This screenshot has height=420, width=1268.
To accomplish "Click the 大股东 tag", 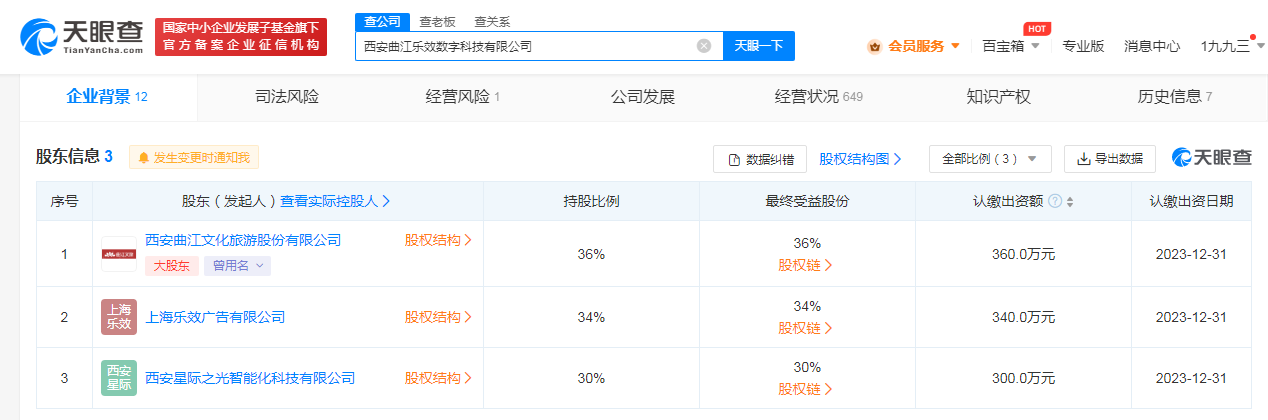I will [x=171, y=265].
